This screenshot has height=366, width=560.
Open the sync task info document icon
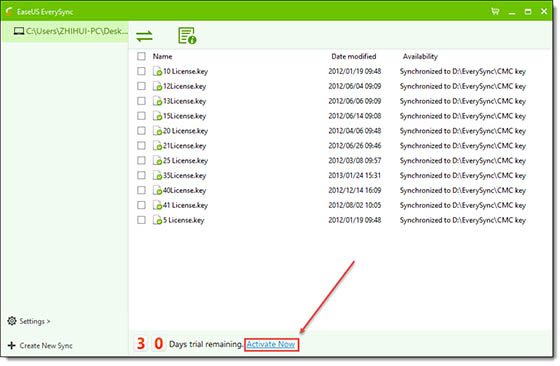point(187,36)
